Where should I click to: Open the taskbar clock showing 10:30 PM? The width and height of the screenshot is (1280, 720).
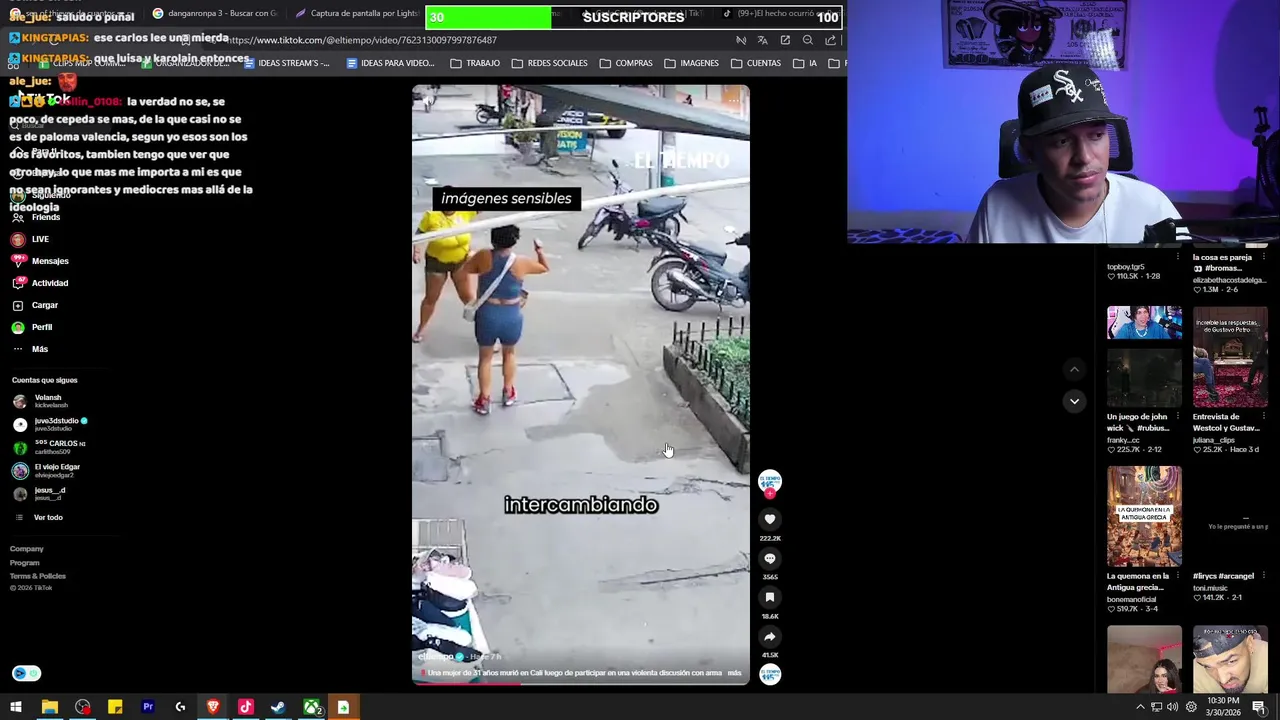pyautogui.click(x=1223, y=707)
